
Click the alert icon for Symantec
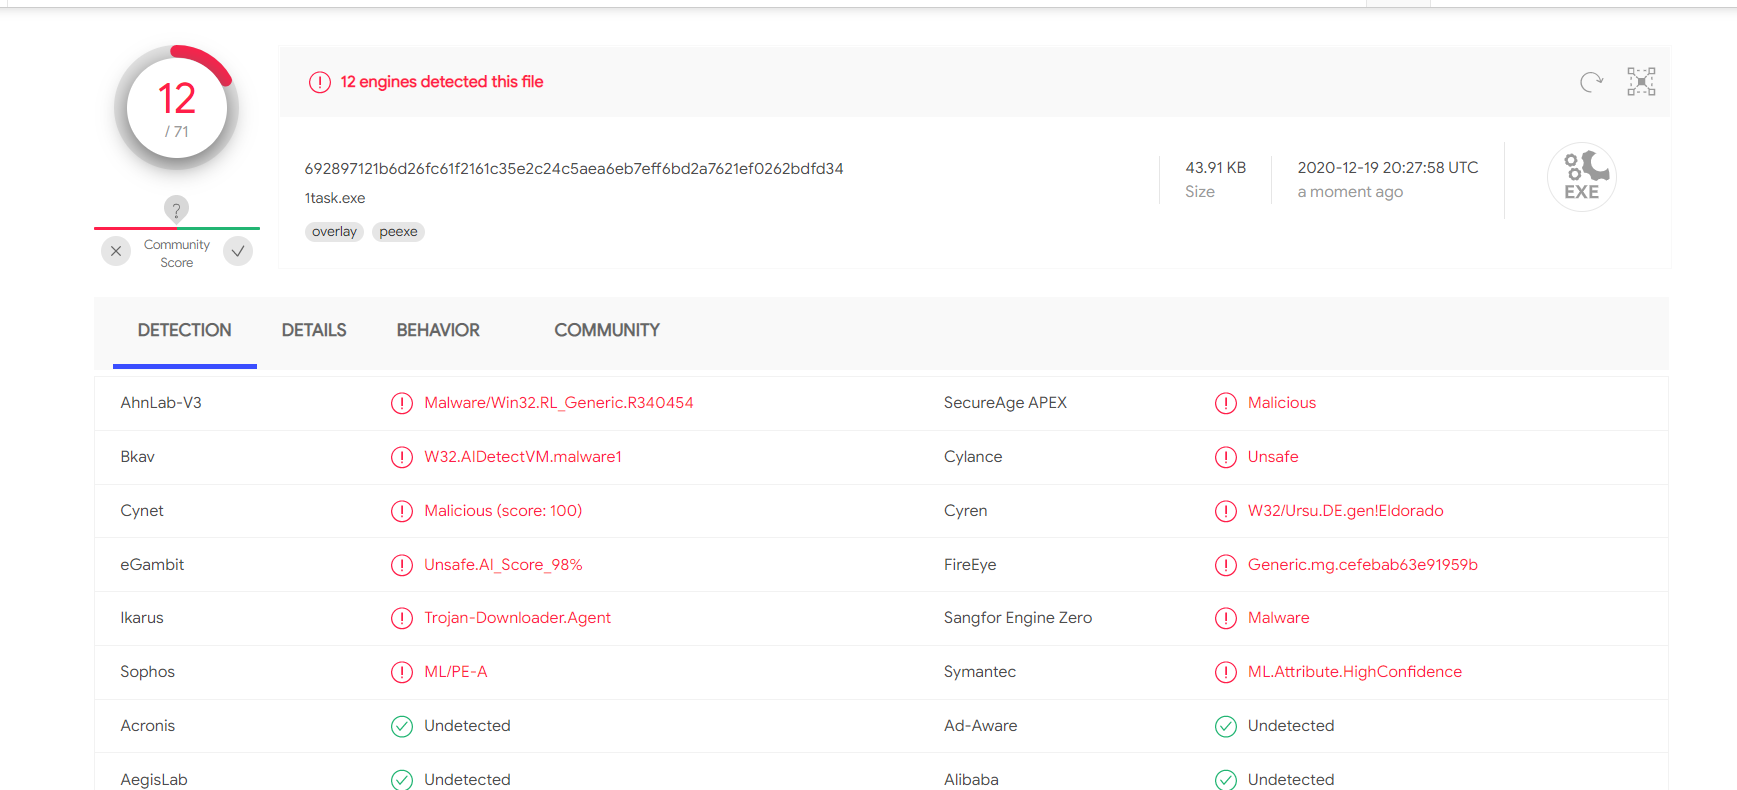[x=1226, y=672]
